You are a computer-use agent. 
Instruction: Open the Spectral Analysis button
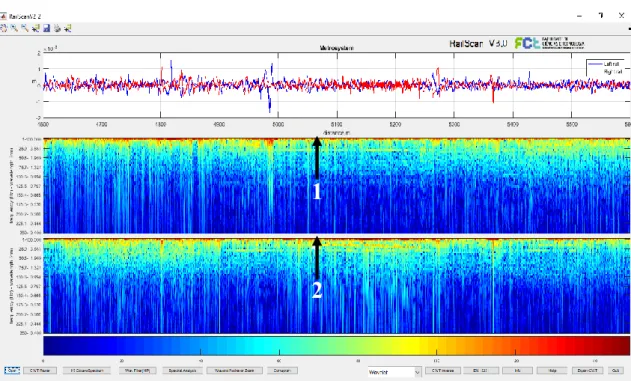click(182, 371)
